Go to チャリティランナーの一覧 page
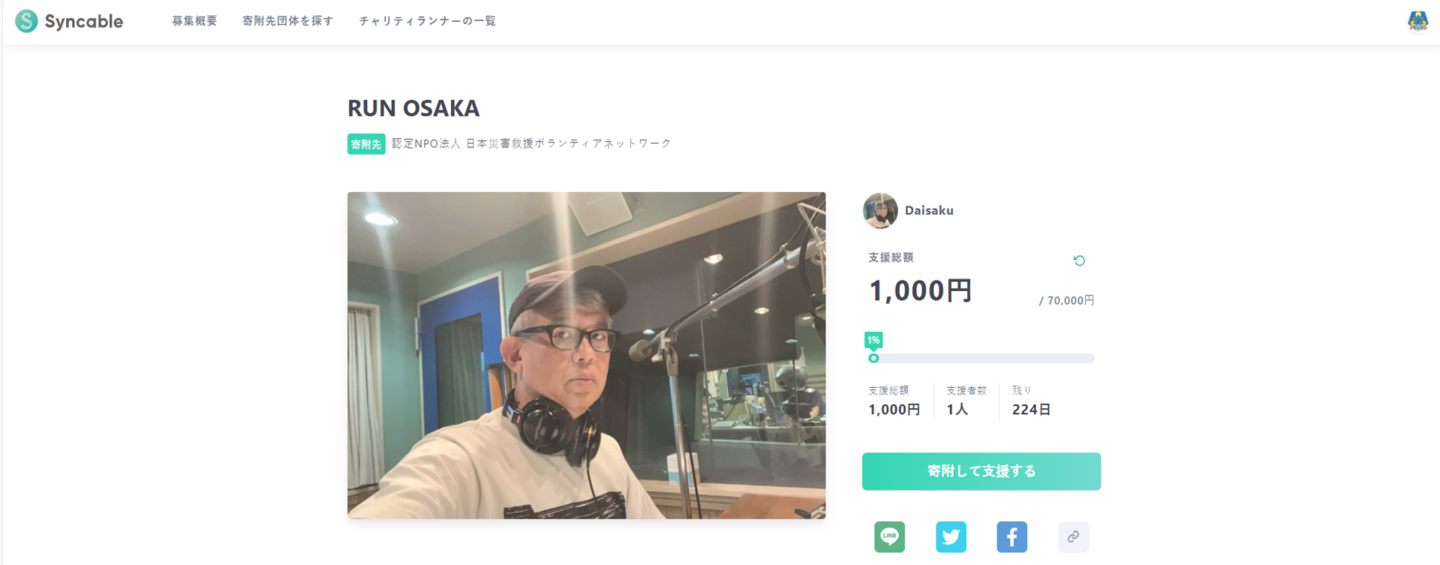The height and width of the screenshot is (565, 1440). pyautogui.click(x=427, y=21)
